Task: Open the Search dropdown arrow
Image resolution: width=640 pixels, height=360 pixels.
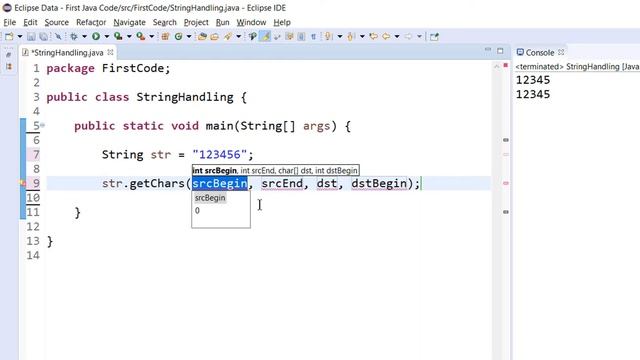Action: (x=239, y=37)
